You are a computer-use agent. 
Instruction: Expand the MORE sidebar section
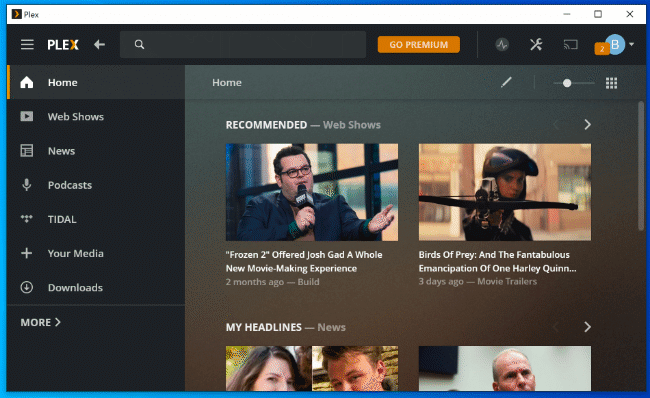tap(41, 322)
